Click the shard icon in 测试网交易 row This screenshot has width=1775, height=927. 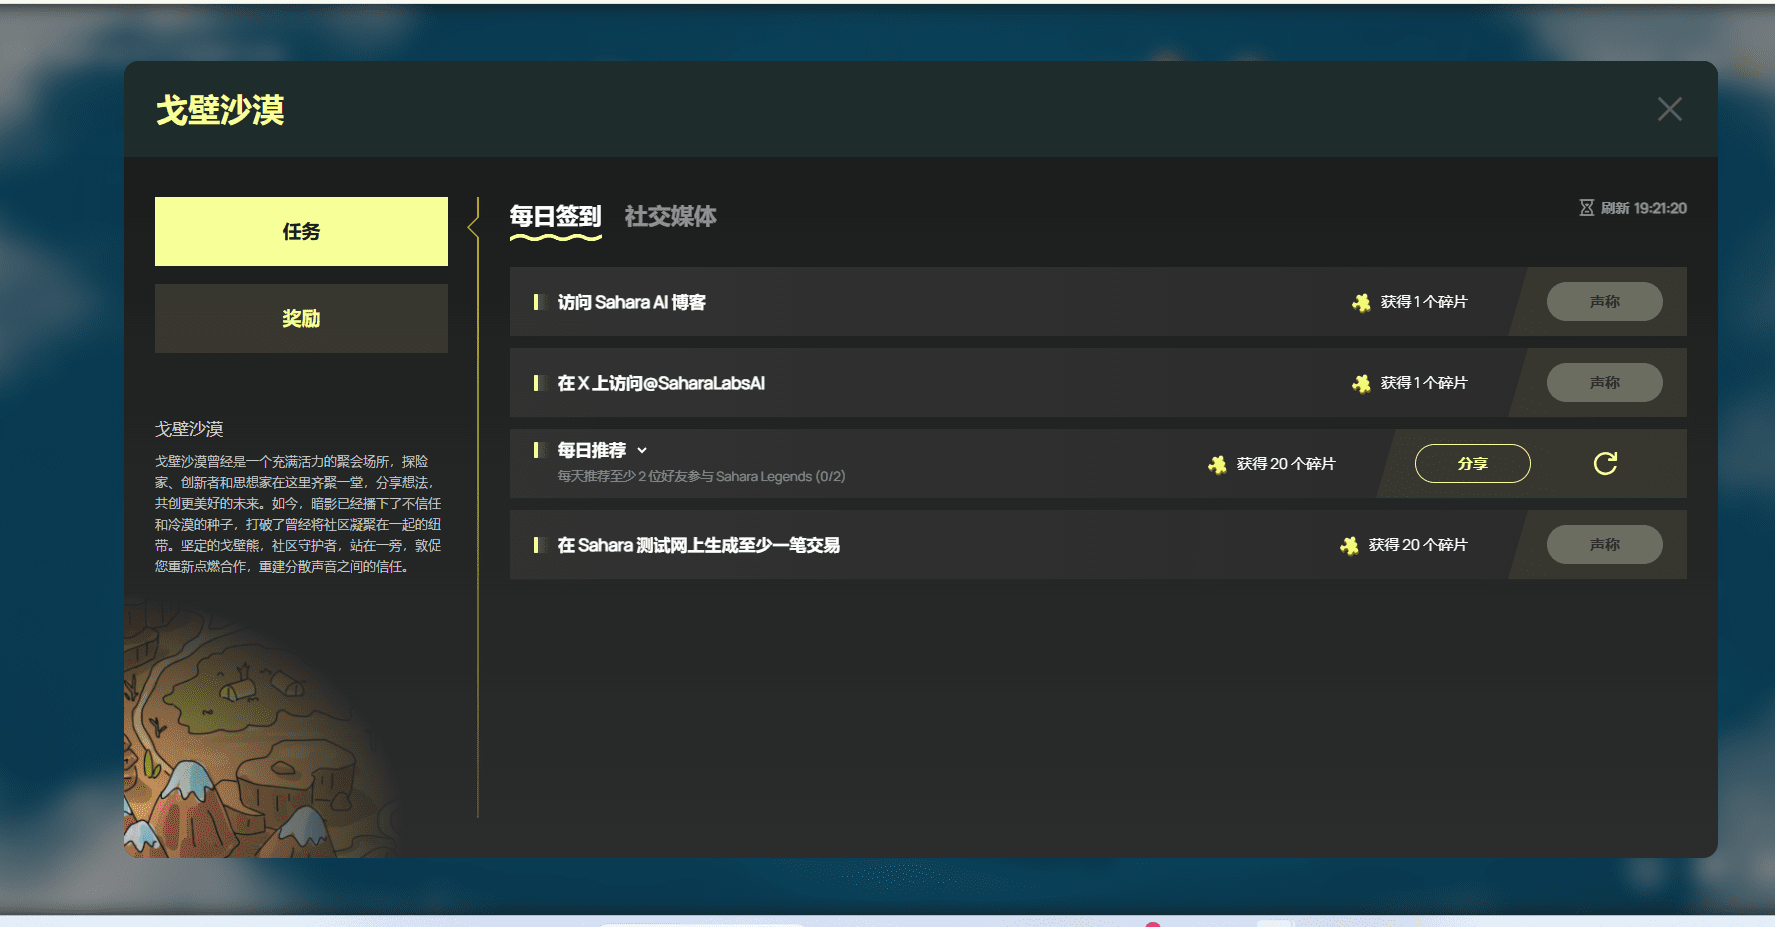pos(1349,545)
